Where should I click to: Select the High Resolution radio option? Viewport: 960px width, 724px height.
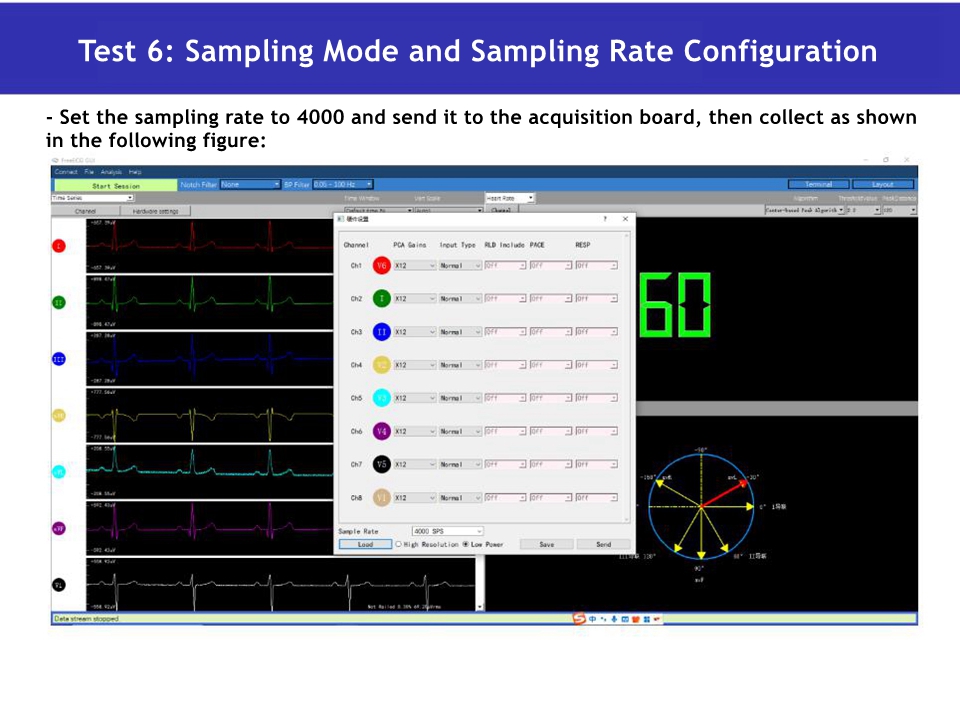pyautogui.click(x=399, y=545)
